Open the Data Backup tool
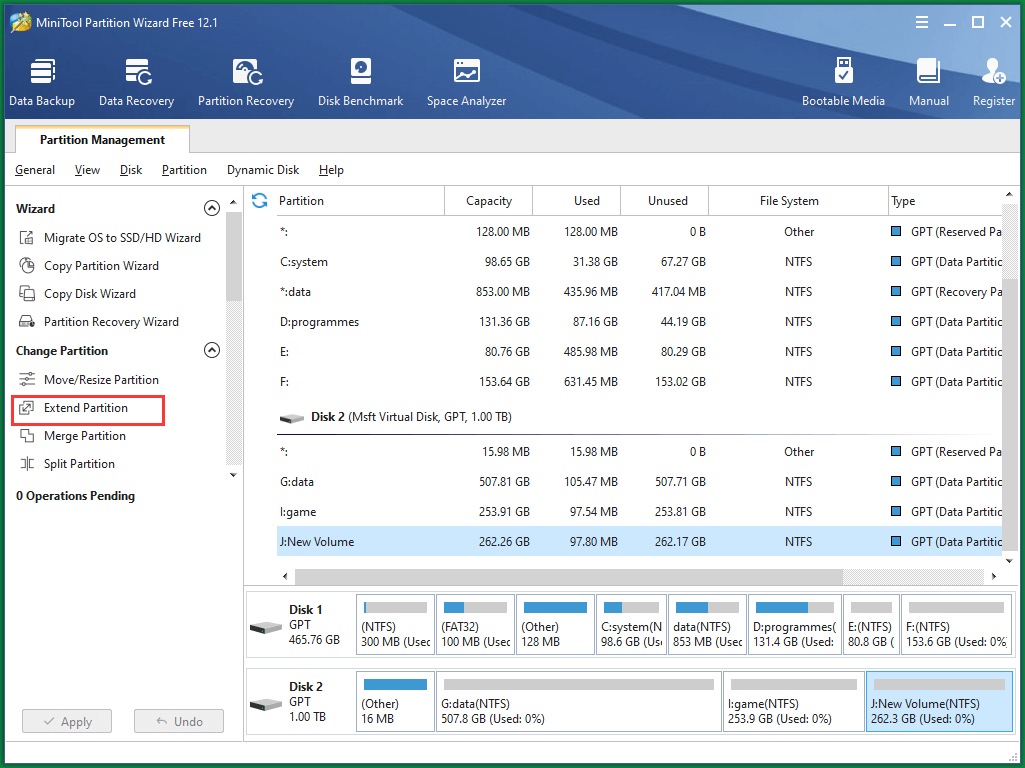 click(42, 83)
